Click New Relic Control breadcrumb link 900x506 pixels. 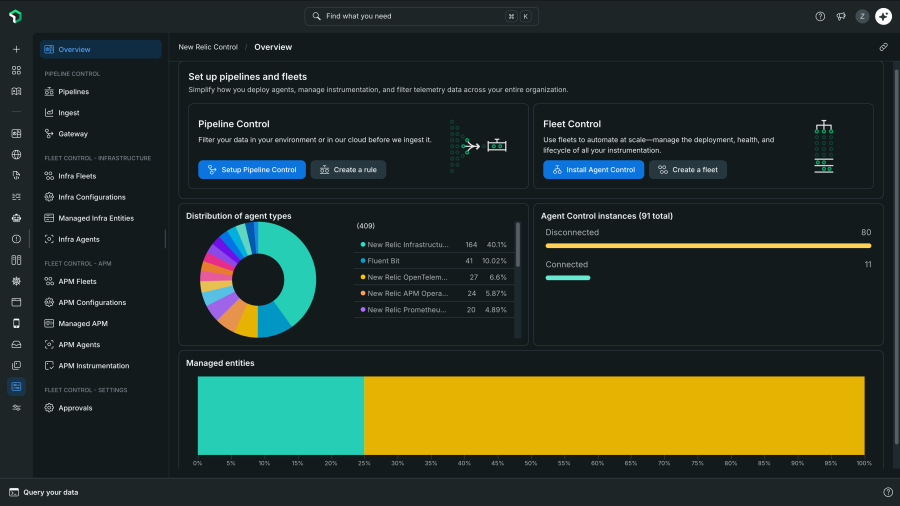208,47
